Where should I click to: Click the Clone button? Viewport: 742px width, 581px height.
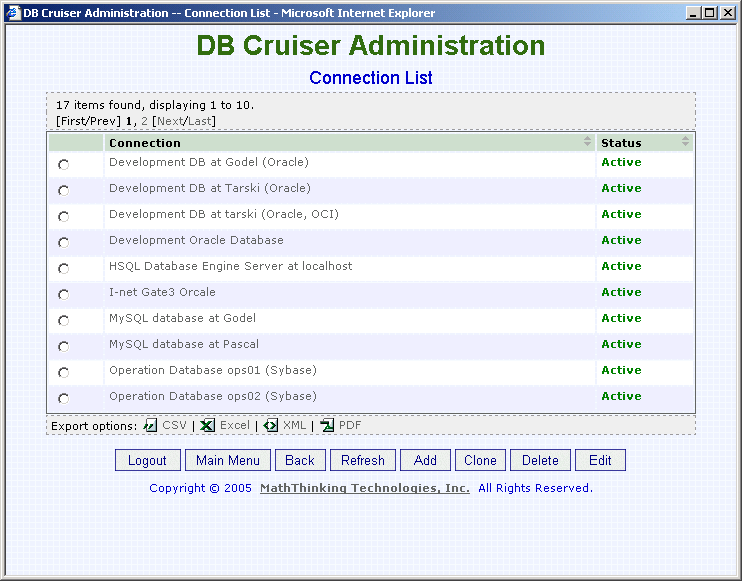480,460
